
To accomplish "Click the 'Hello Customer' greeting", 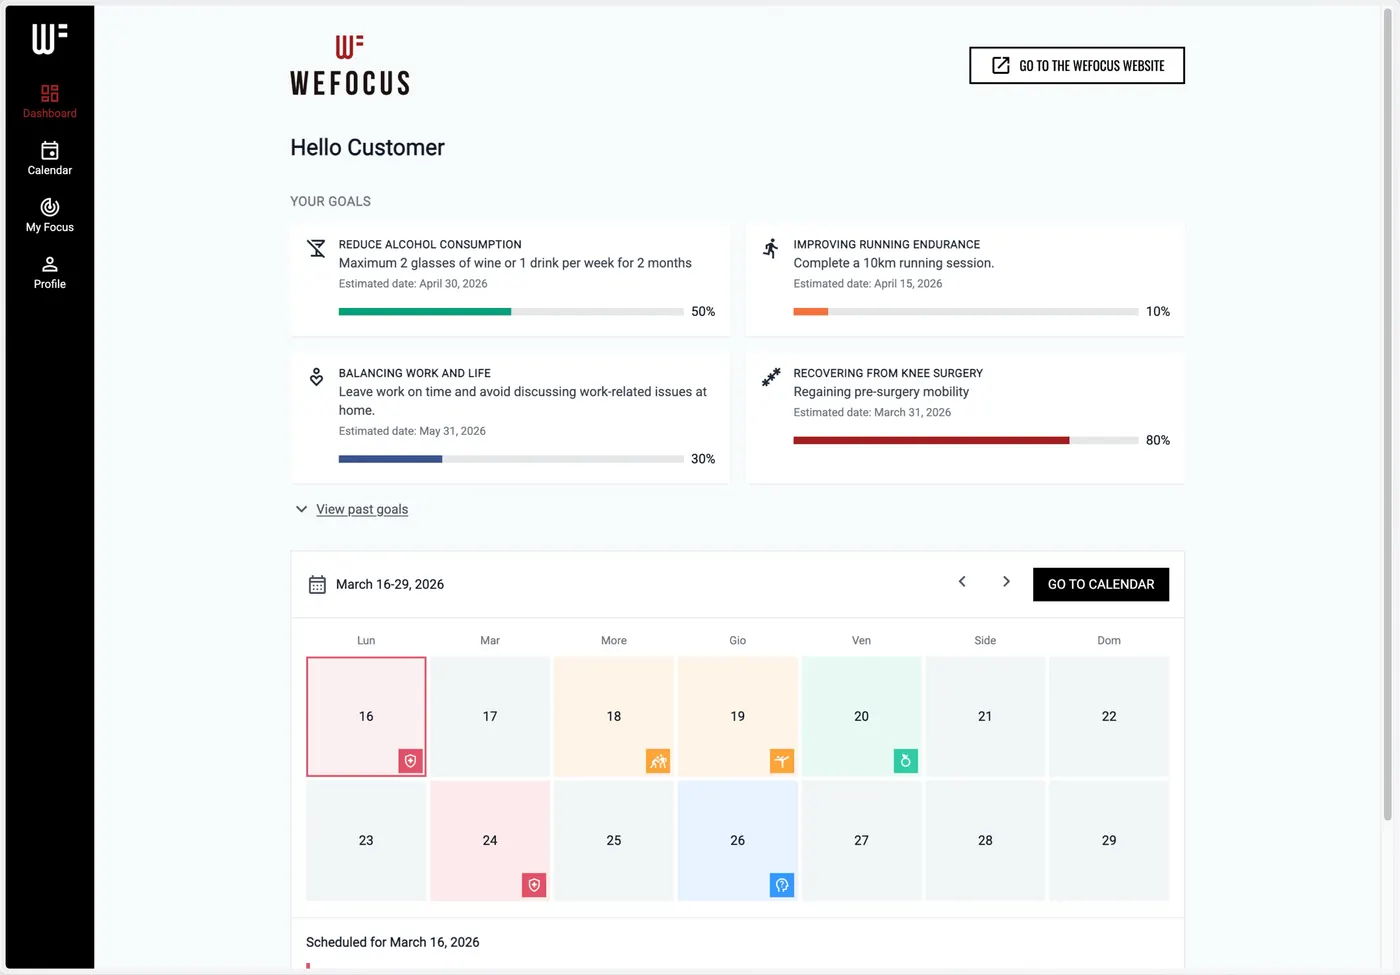I will [x=367, y=147].
